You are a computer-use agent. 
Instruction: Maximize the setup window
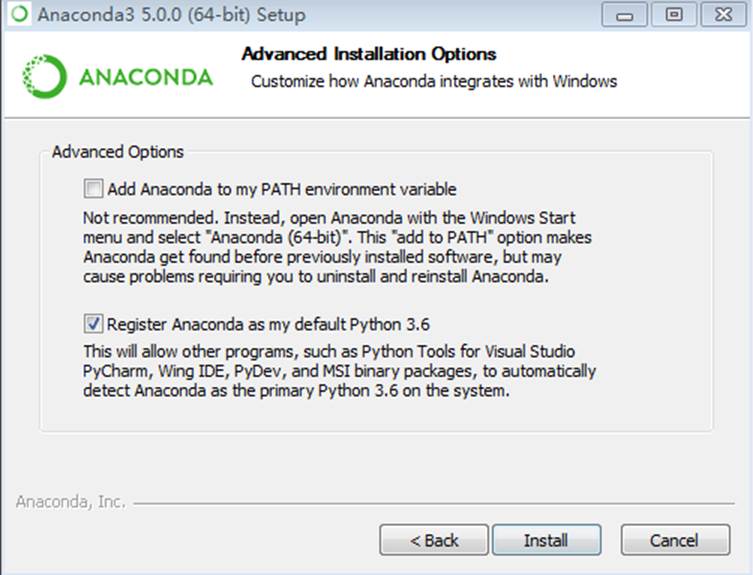(674, 14)
